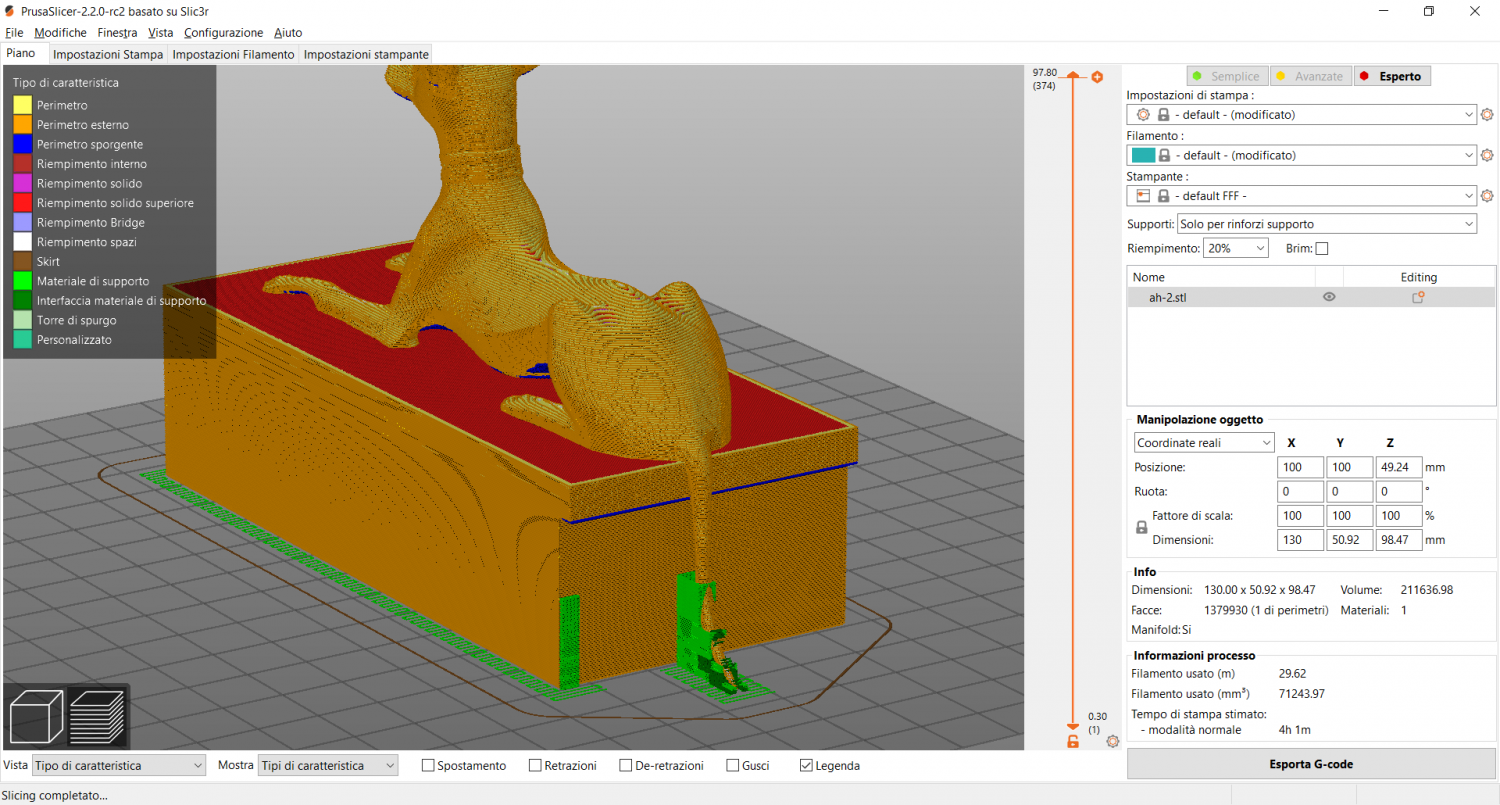This screenshot has height=805, width=1500.
Task: Click the editing icon for ah-2.stl
Action: 1418,297
